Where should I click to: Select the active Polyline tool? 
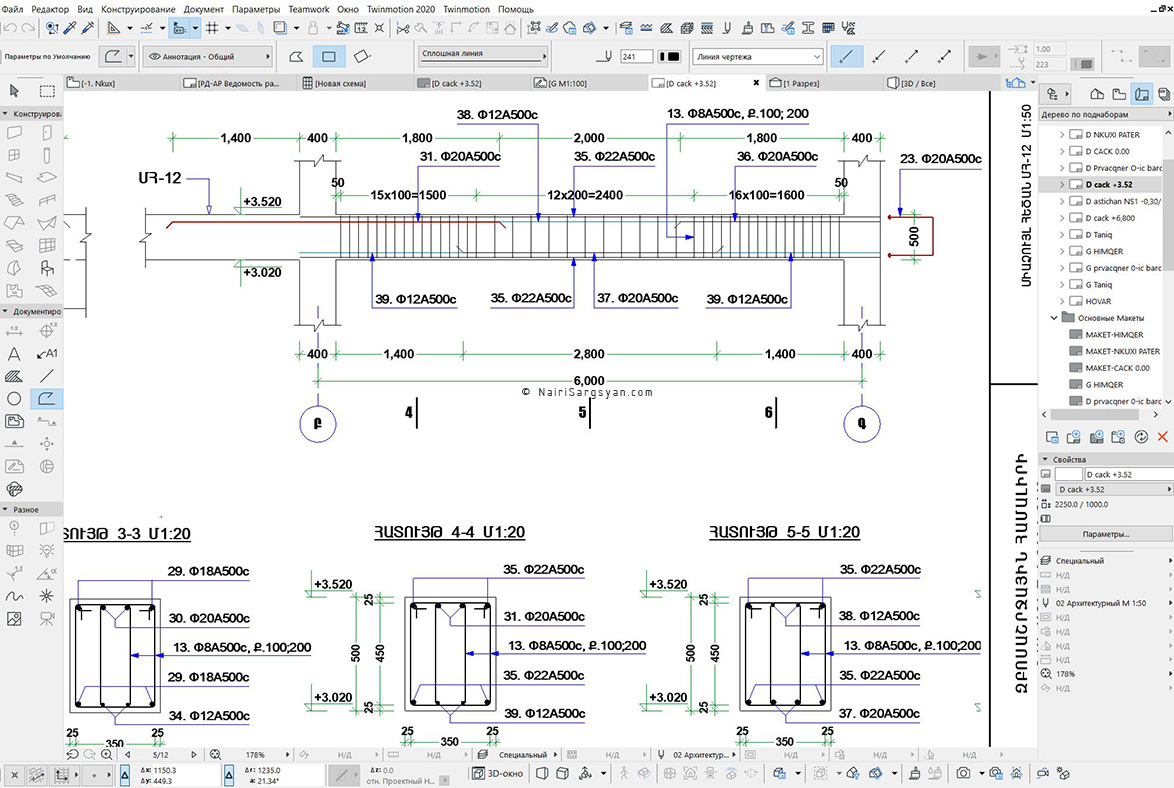(46, 398)
